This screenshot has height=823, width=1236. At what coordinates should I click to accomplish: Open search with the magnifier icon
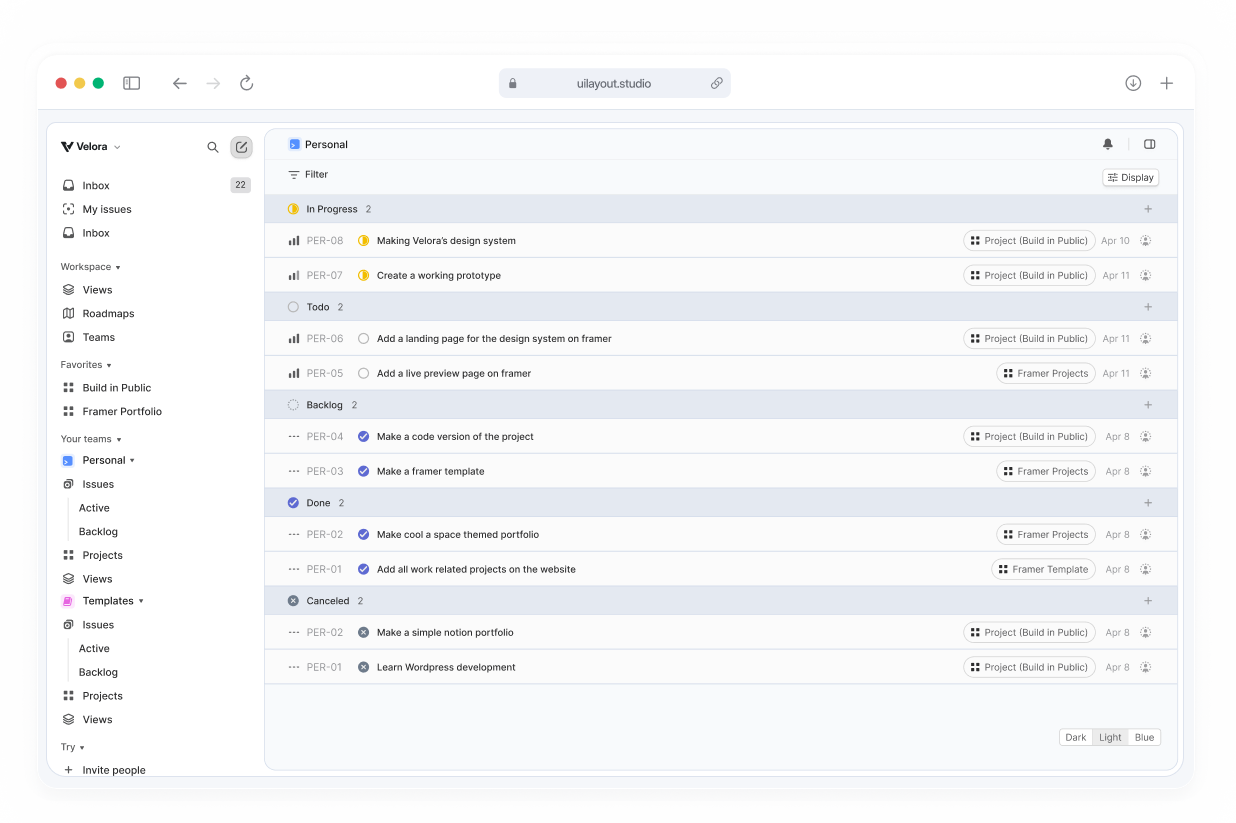[x=213, y=147]
